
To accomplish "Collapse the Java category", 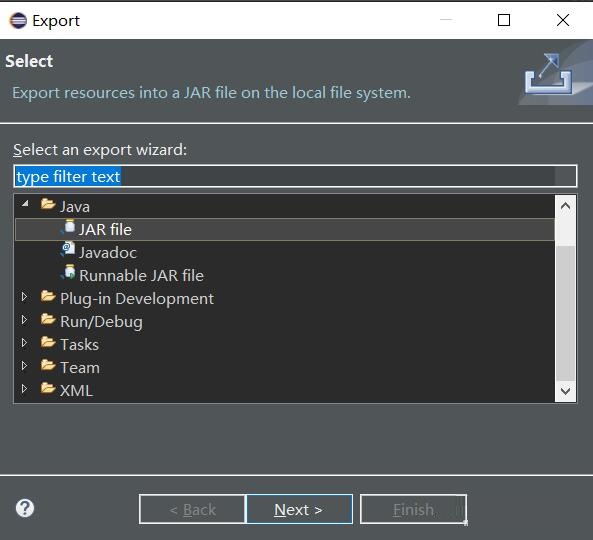I will 25,204.
